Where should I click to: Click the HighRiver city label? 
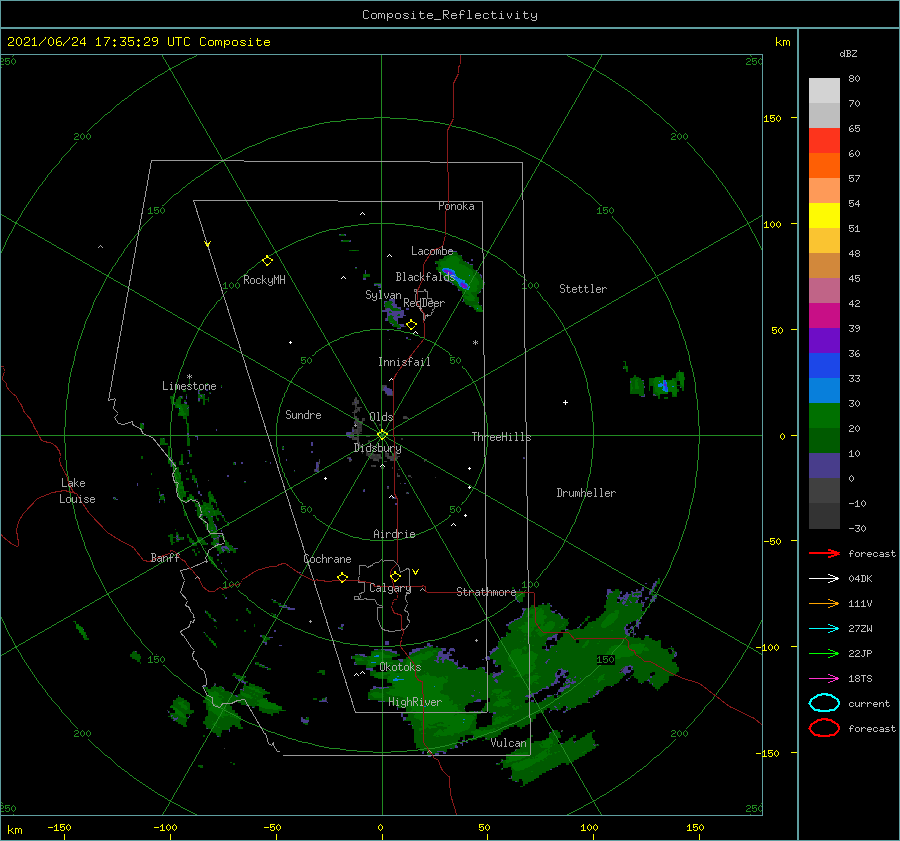(415, 702)
